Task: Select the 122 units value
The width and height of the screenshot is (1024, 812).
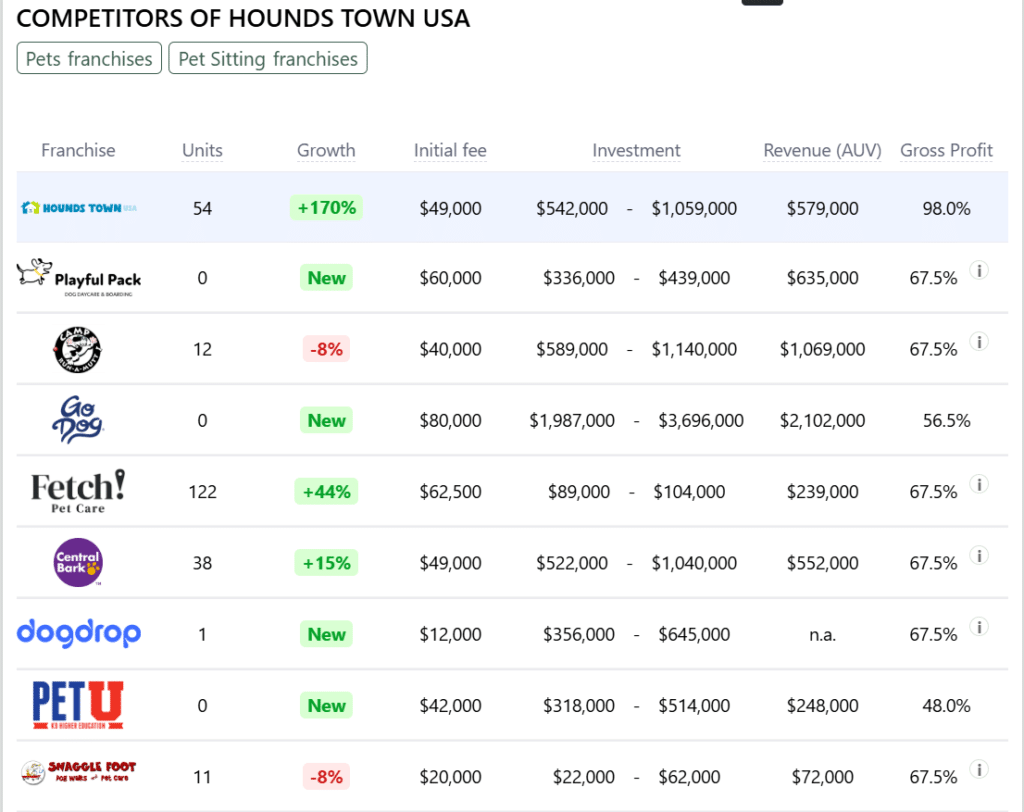Action: 202,491
